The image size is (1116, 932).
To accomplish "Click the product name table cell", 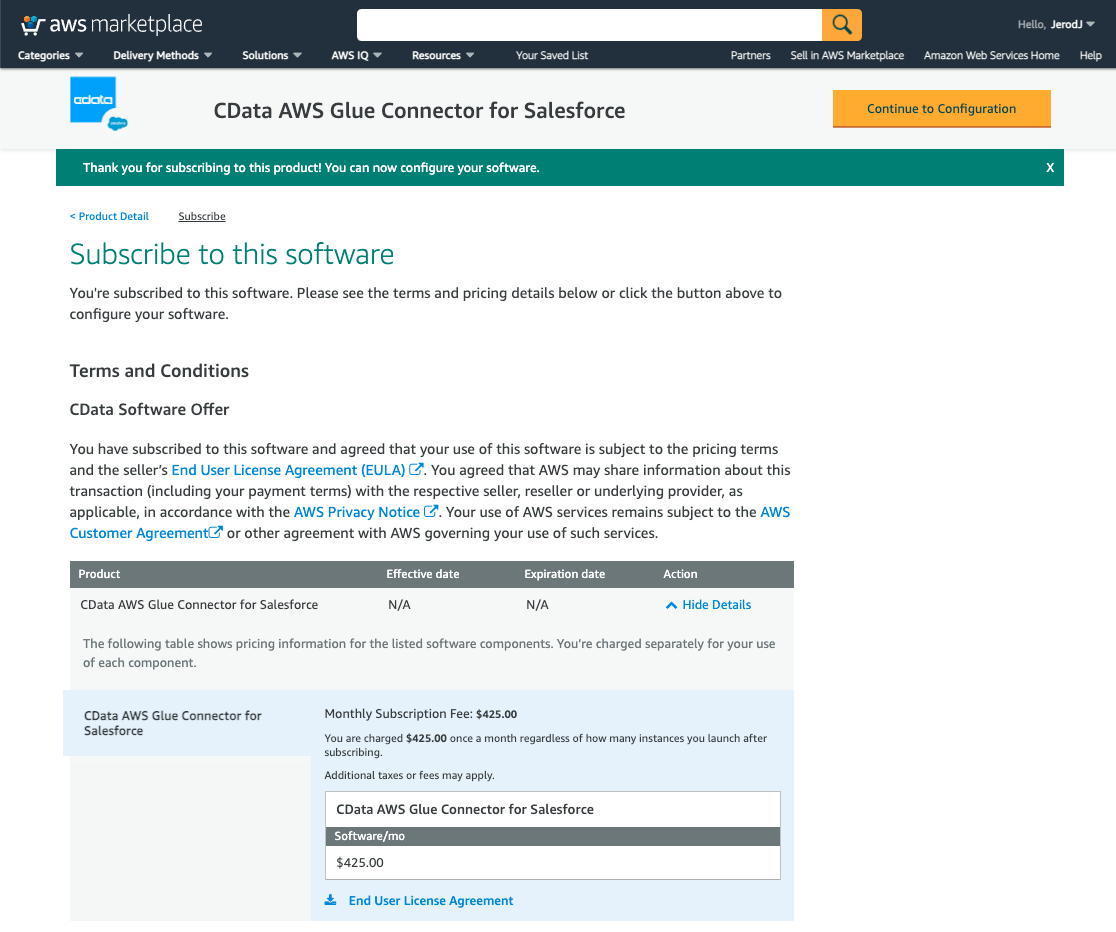I will (x=199, y=604).
